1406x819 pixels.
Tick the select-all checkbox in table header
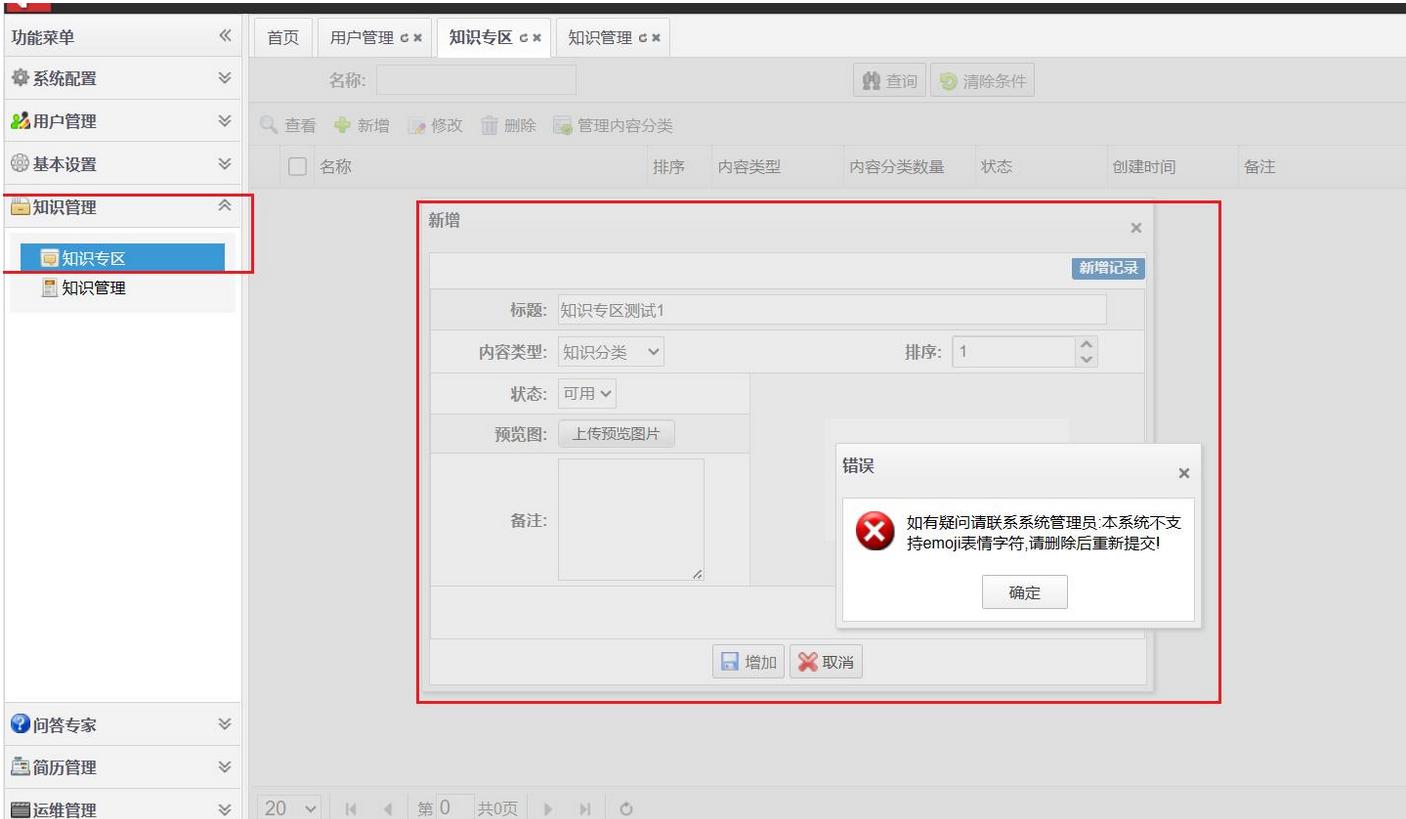pos(296,167)
